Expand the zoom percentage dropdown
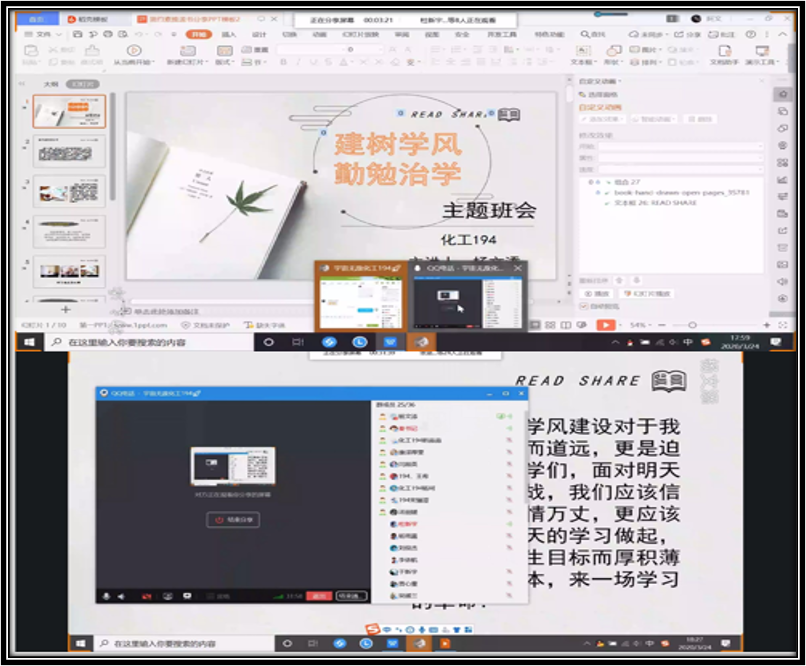 coord(640,325)
